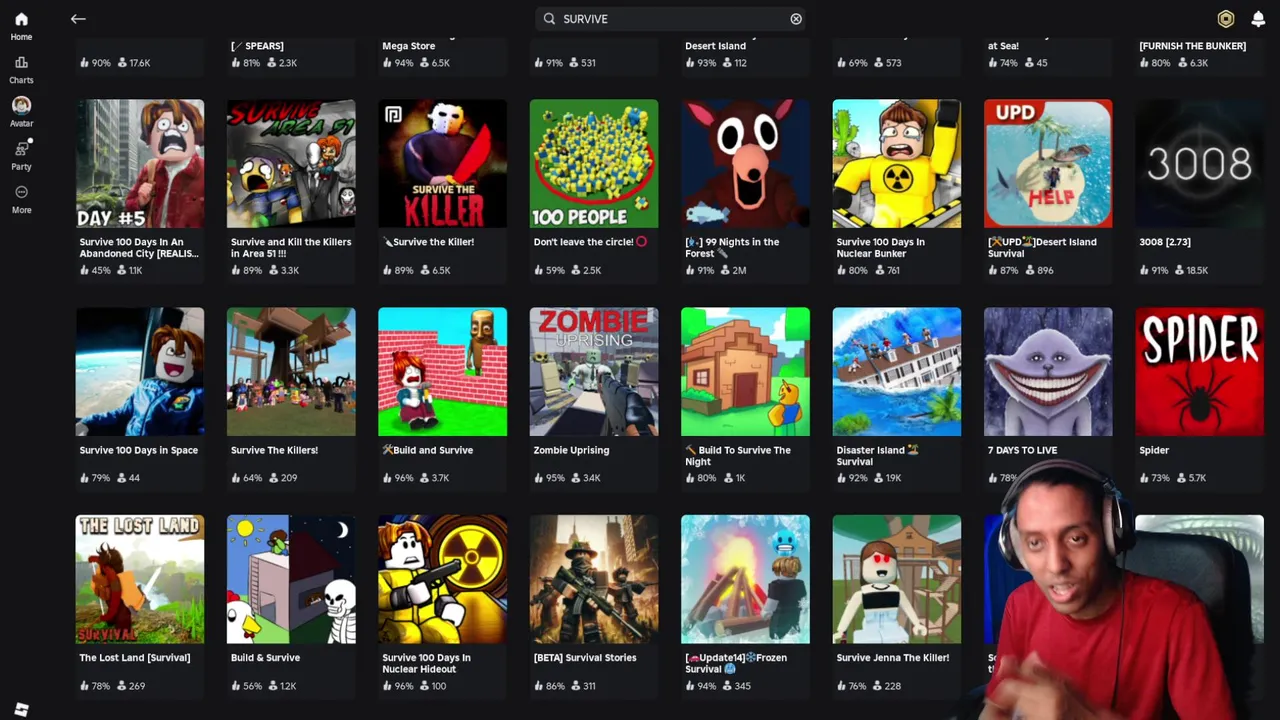
Task: Open Build and Survive thumbnail
Action: pos(442,371)
